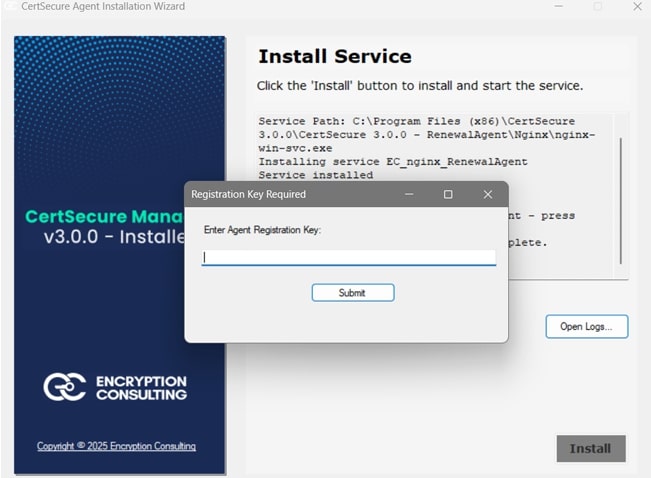651x478 pixels.
Task: Minimize the CertSecure Agent Installation Wizard window
Action: (x=559, y=6)
